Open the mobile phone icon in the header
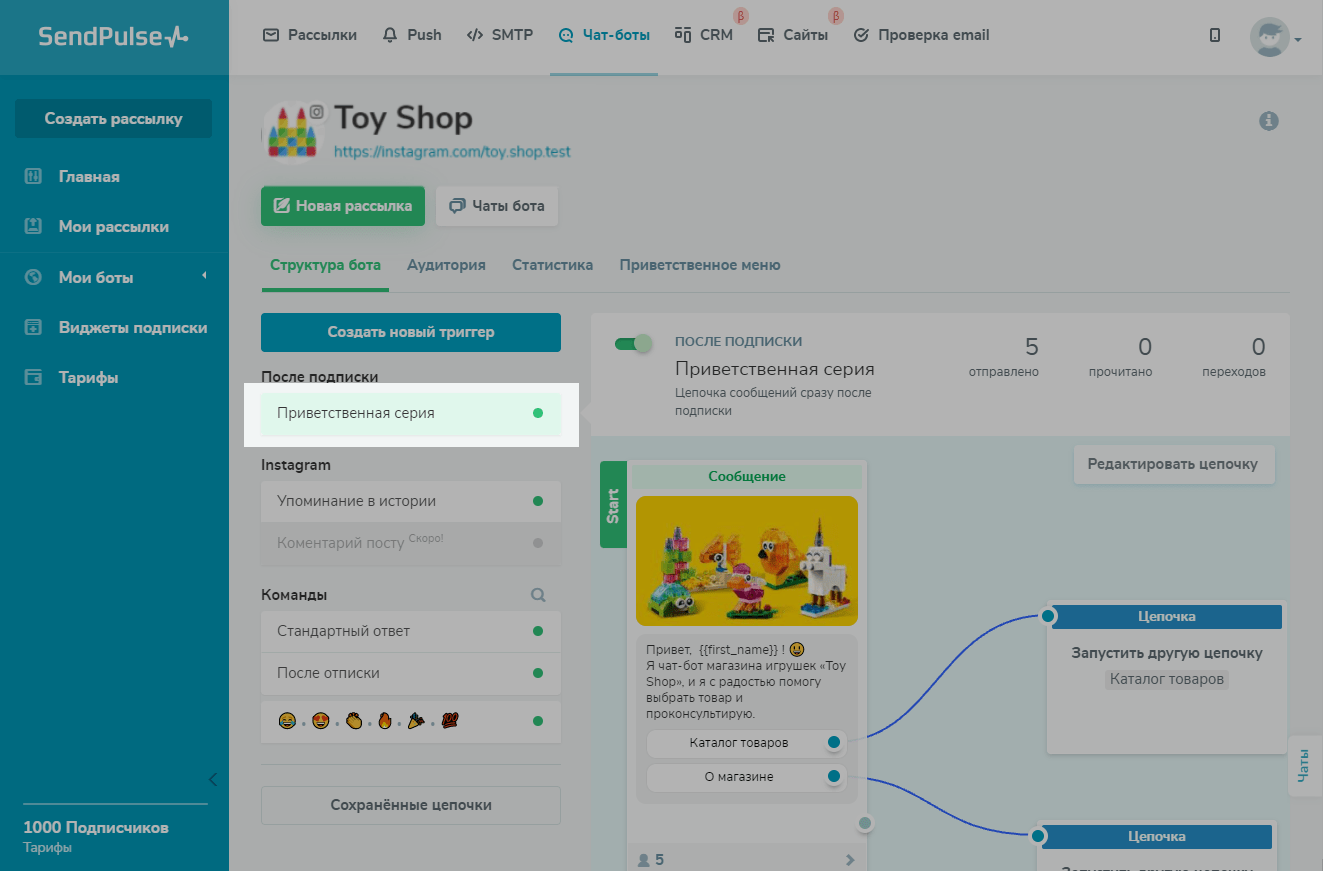The height and width of the screenshot is (871, 1323). click(x=1215, y=35)
